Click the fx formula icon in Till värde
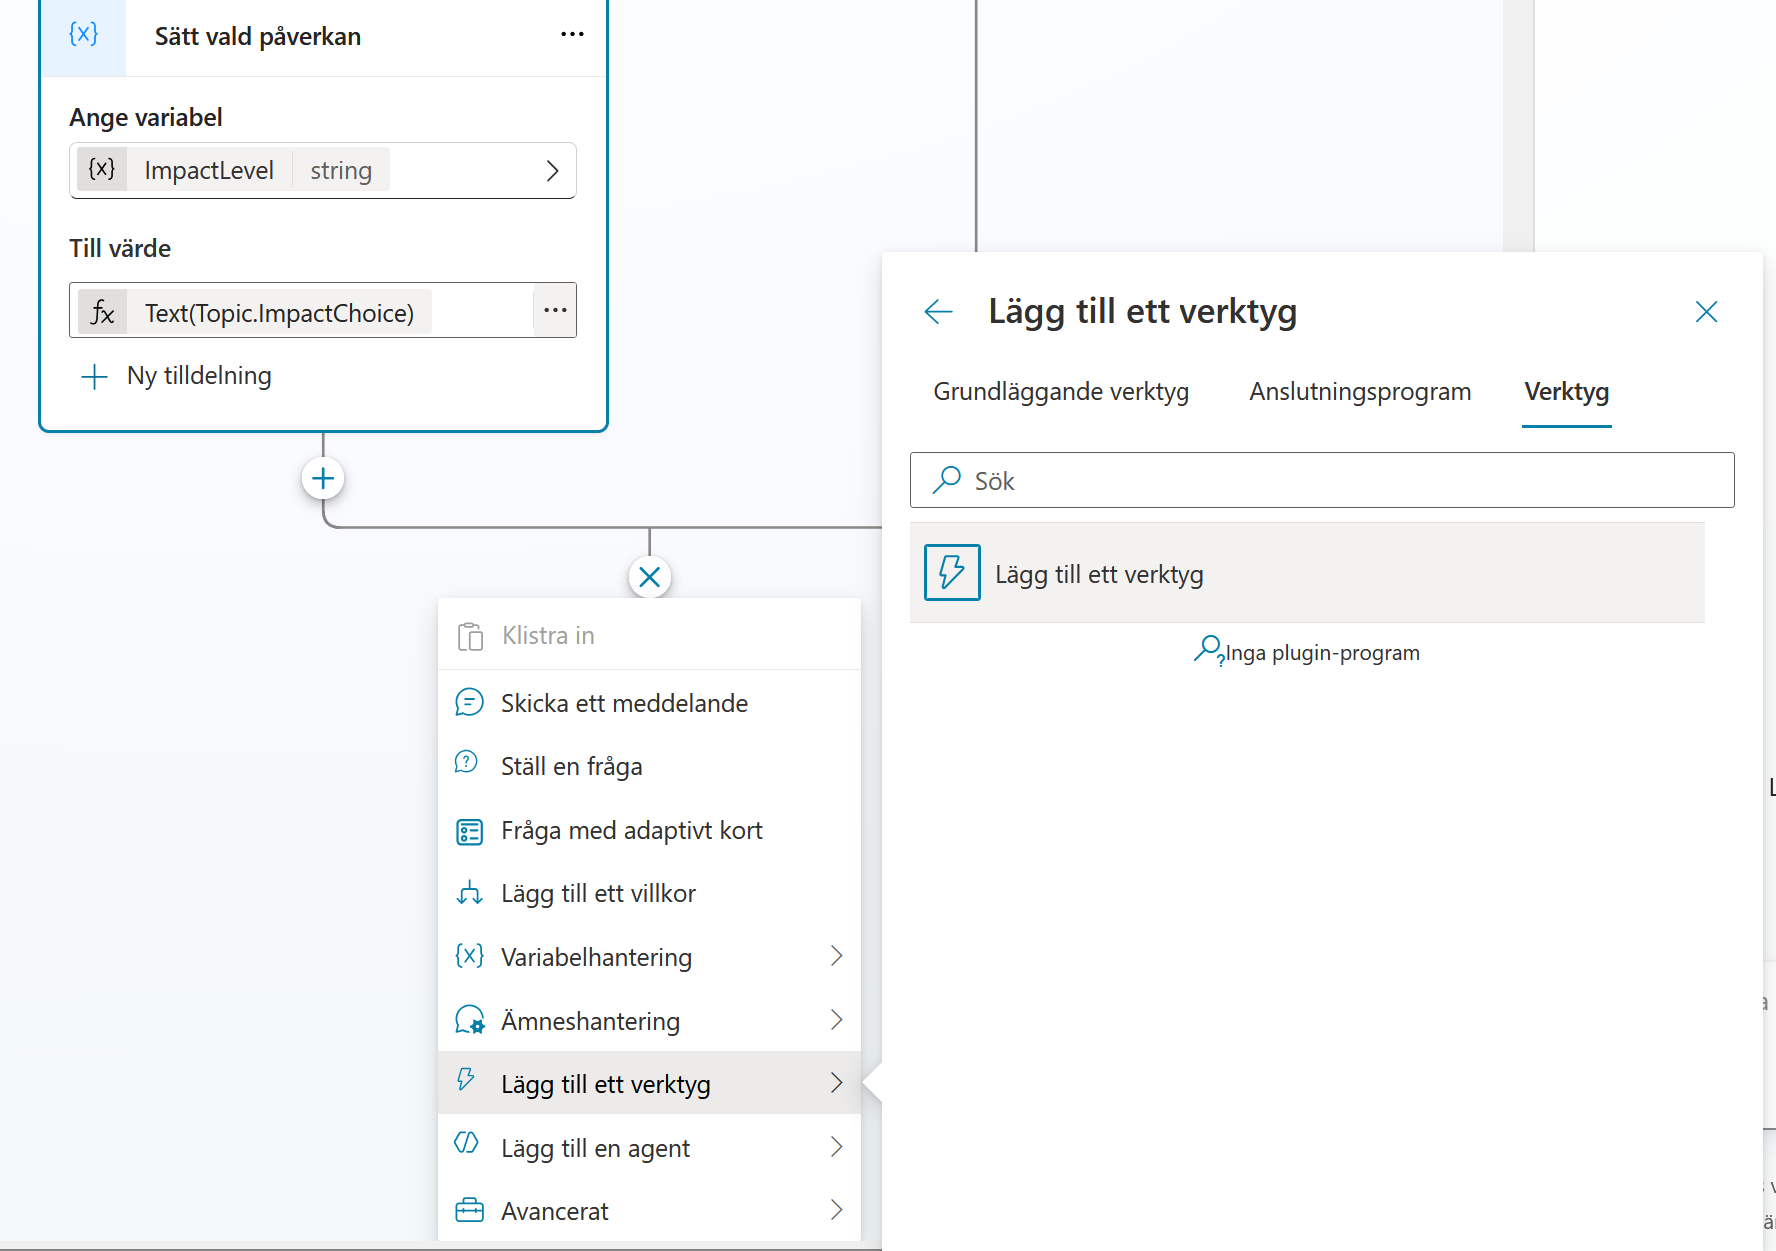 coord(102,313)
